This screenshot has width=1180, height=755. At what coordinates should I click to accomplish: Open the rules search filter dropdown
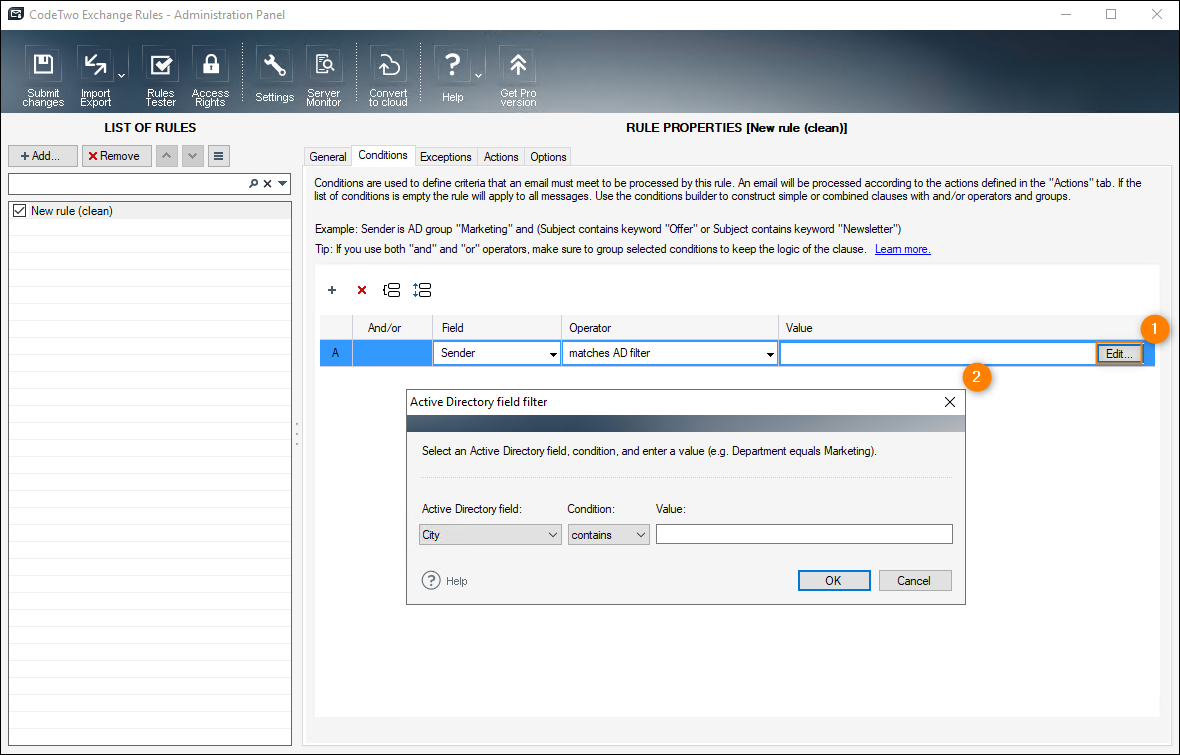[283, 184]
